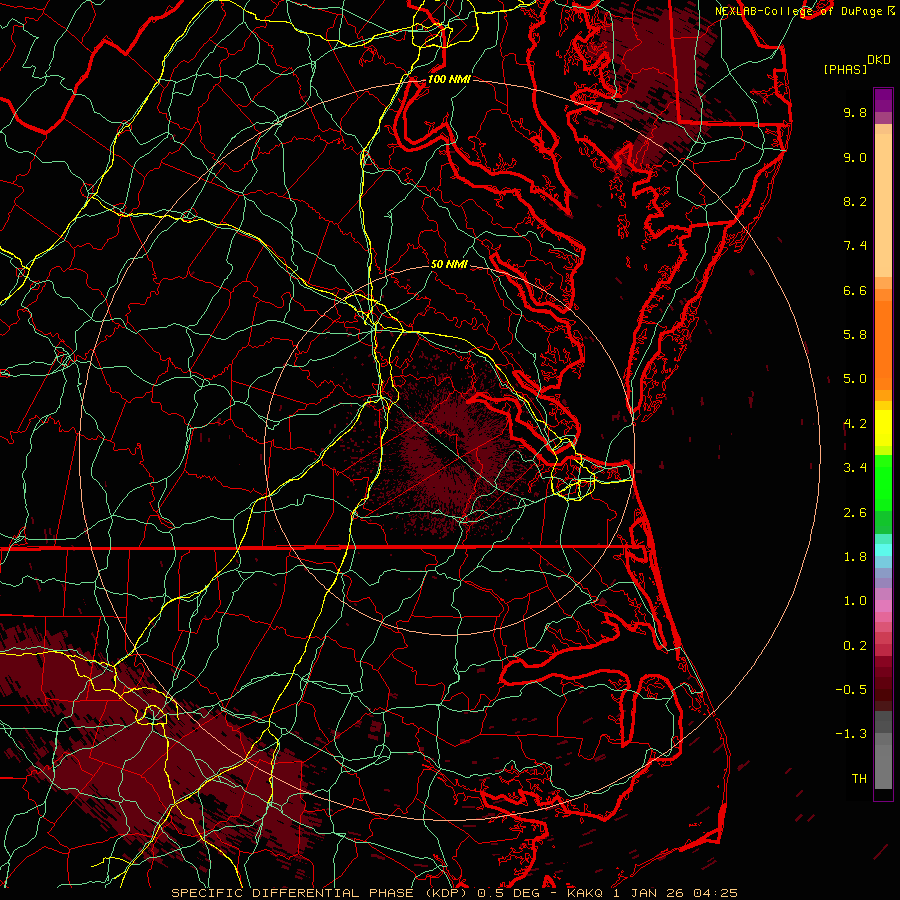Pick the cyan segment of the color bar
Image resolution: width=900 pixels, height=900 pixels.
click(883, 550)
